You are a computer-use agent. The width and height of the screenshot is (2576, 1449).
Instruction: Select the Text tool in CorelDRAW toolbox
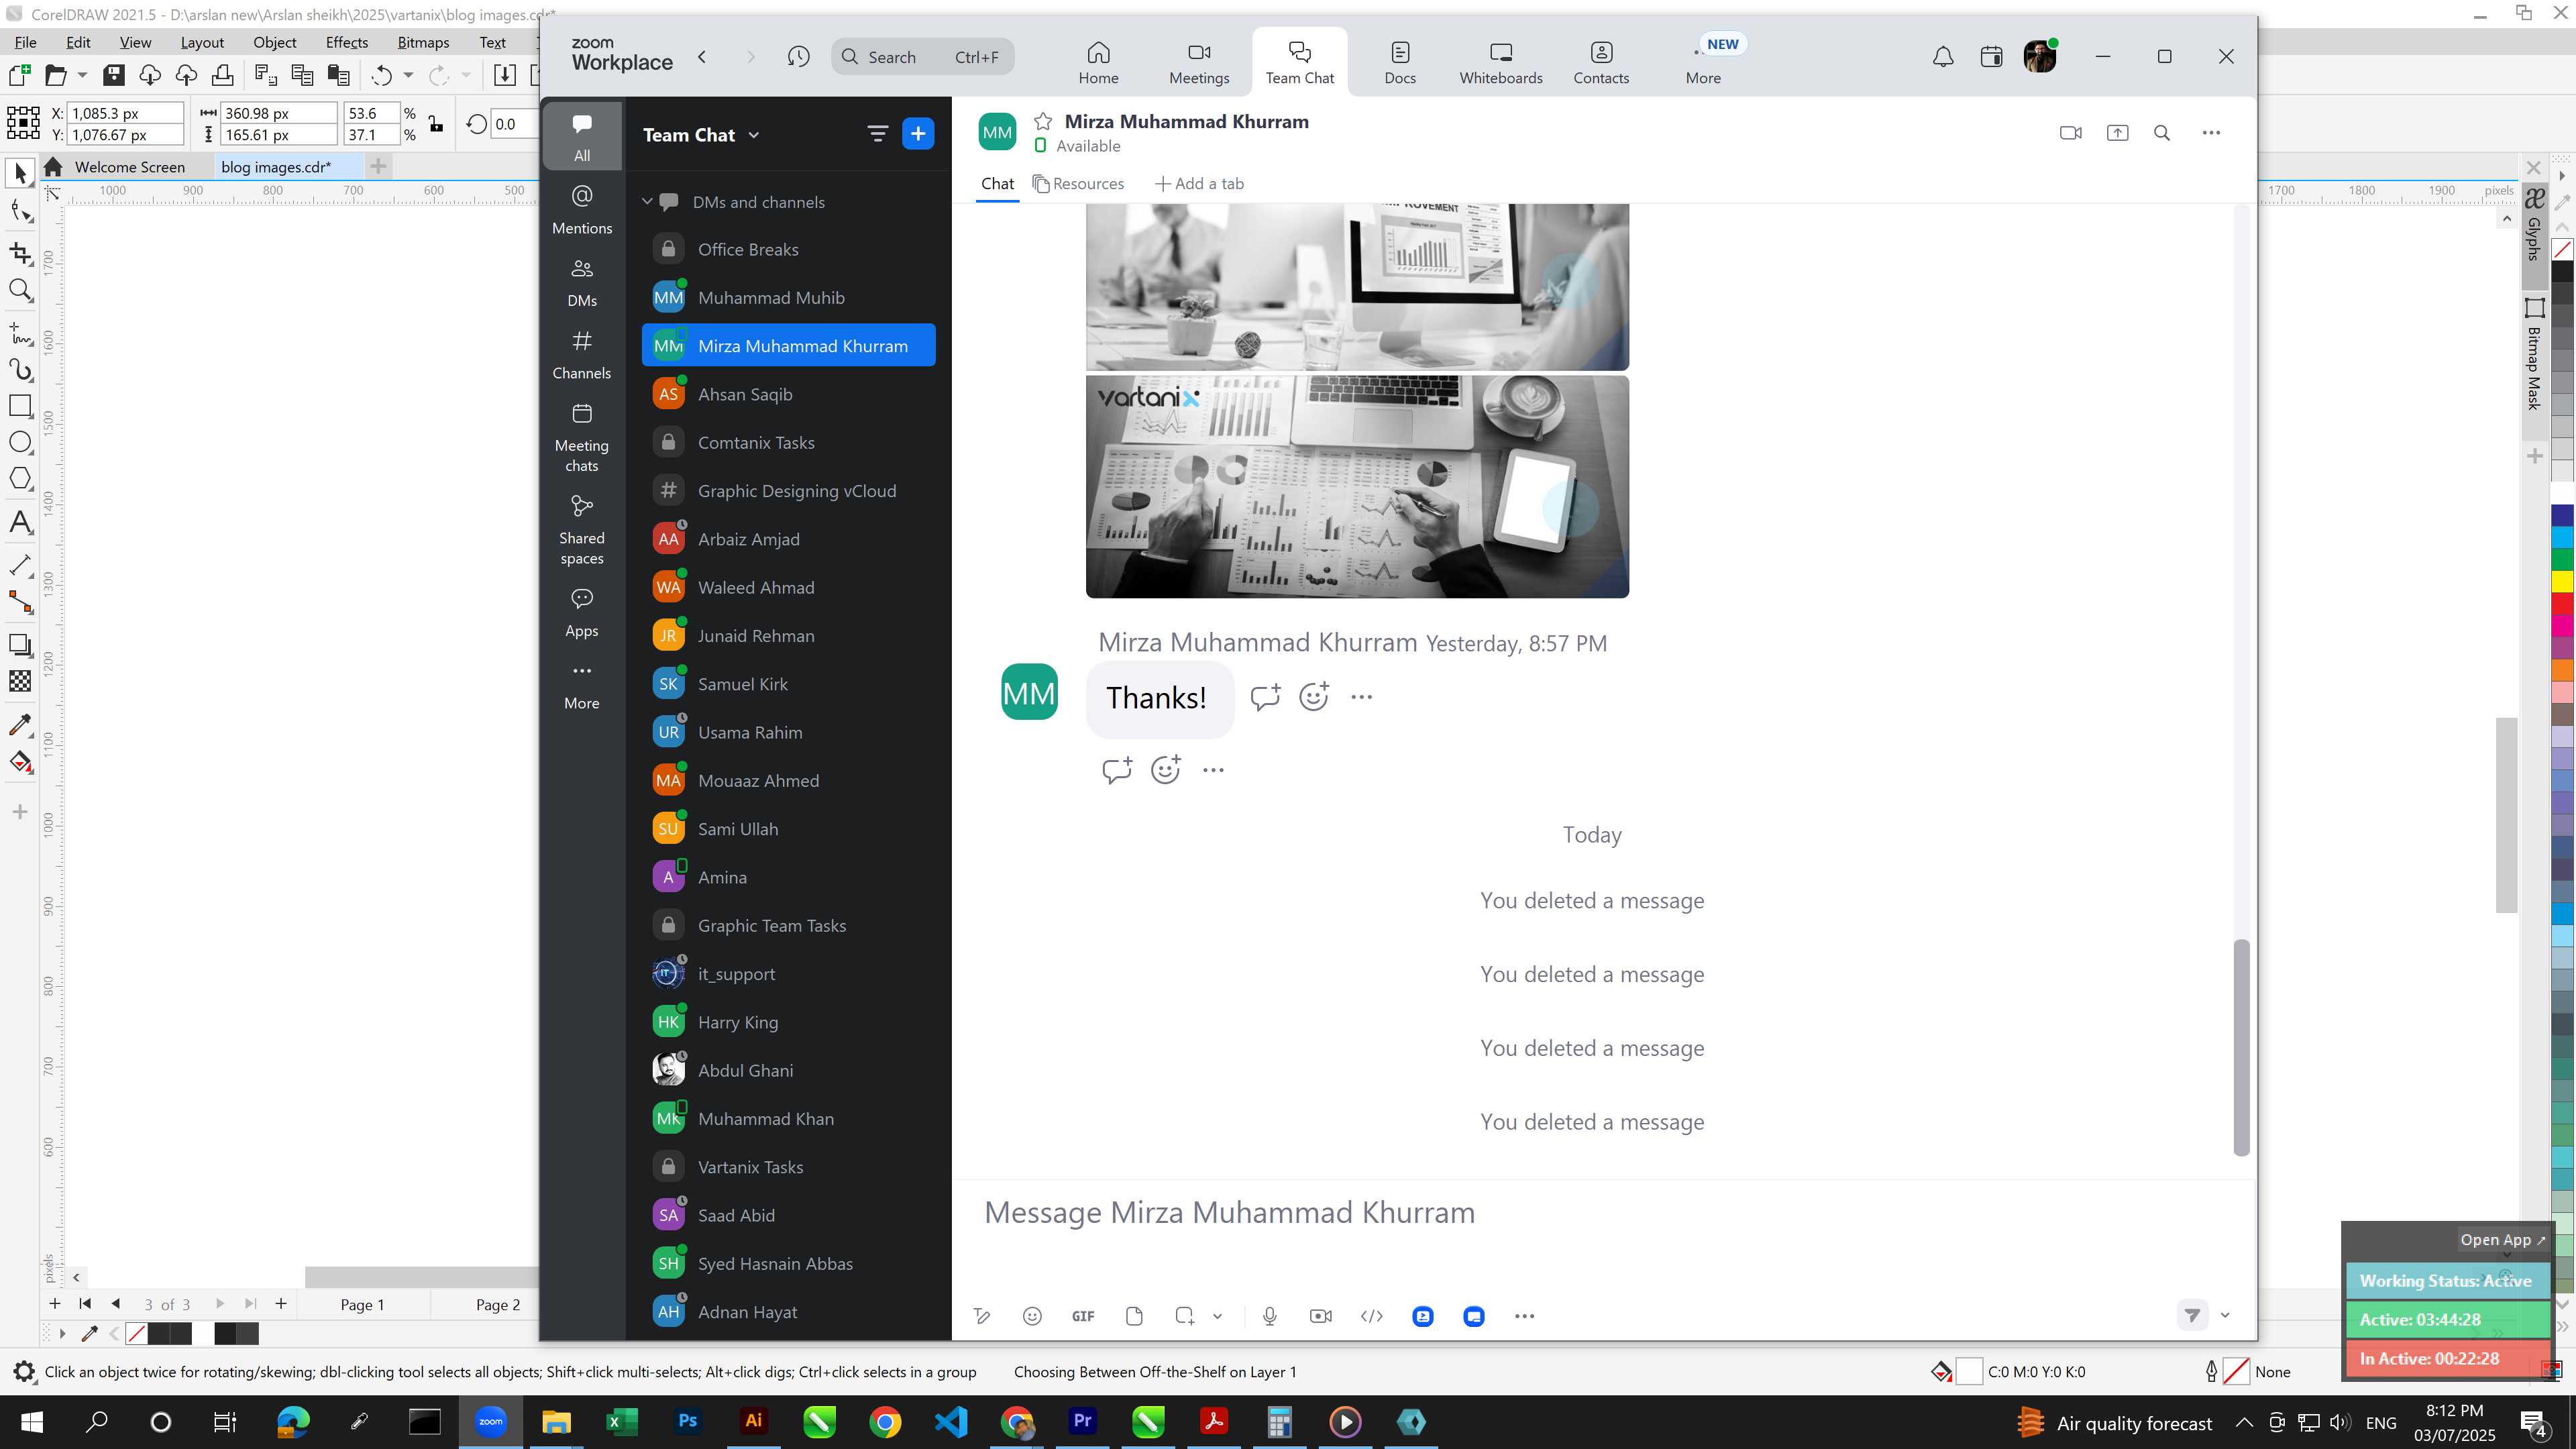[20, 522]
